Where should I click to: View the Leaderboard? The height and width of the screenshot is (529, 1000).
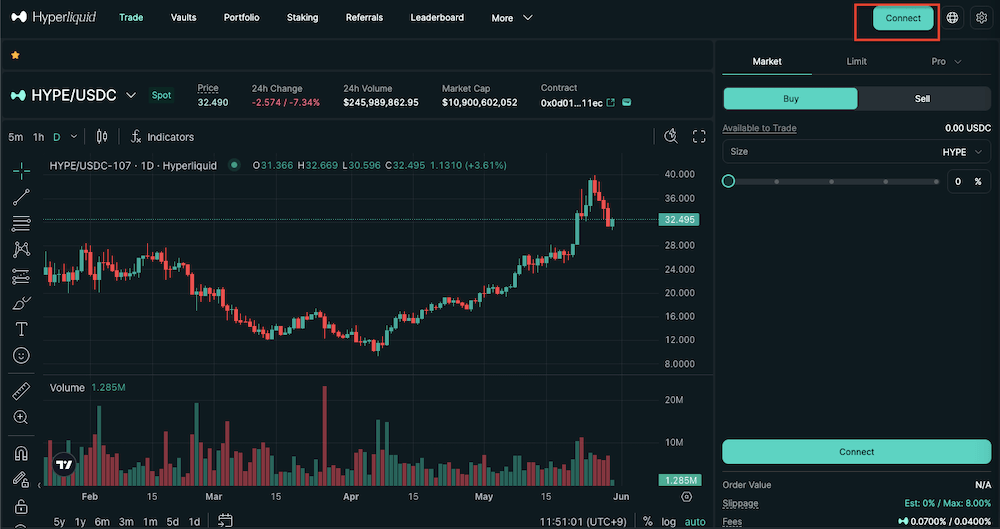[437, 17]
